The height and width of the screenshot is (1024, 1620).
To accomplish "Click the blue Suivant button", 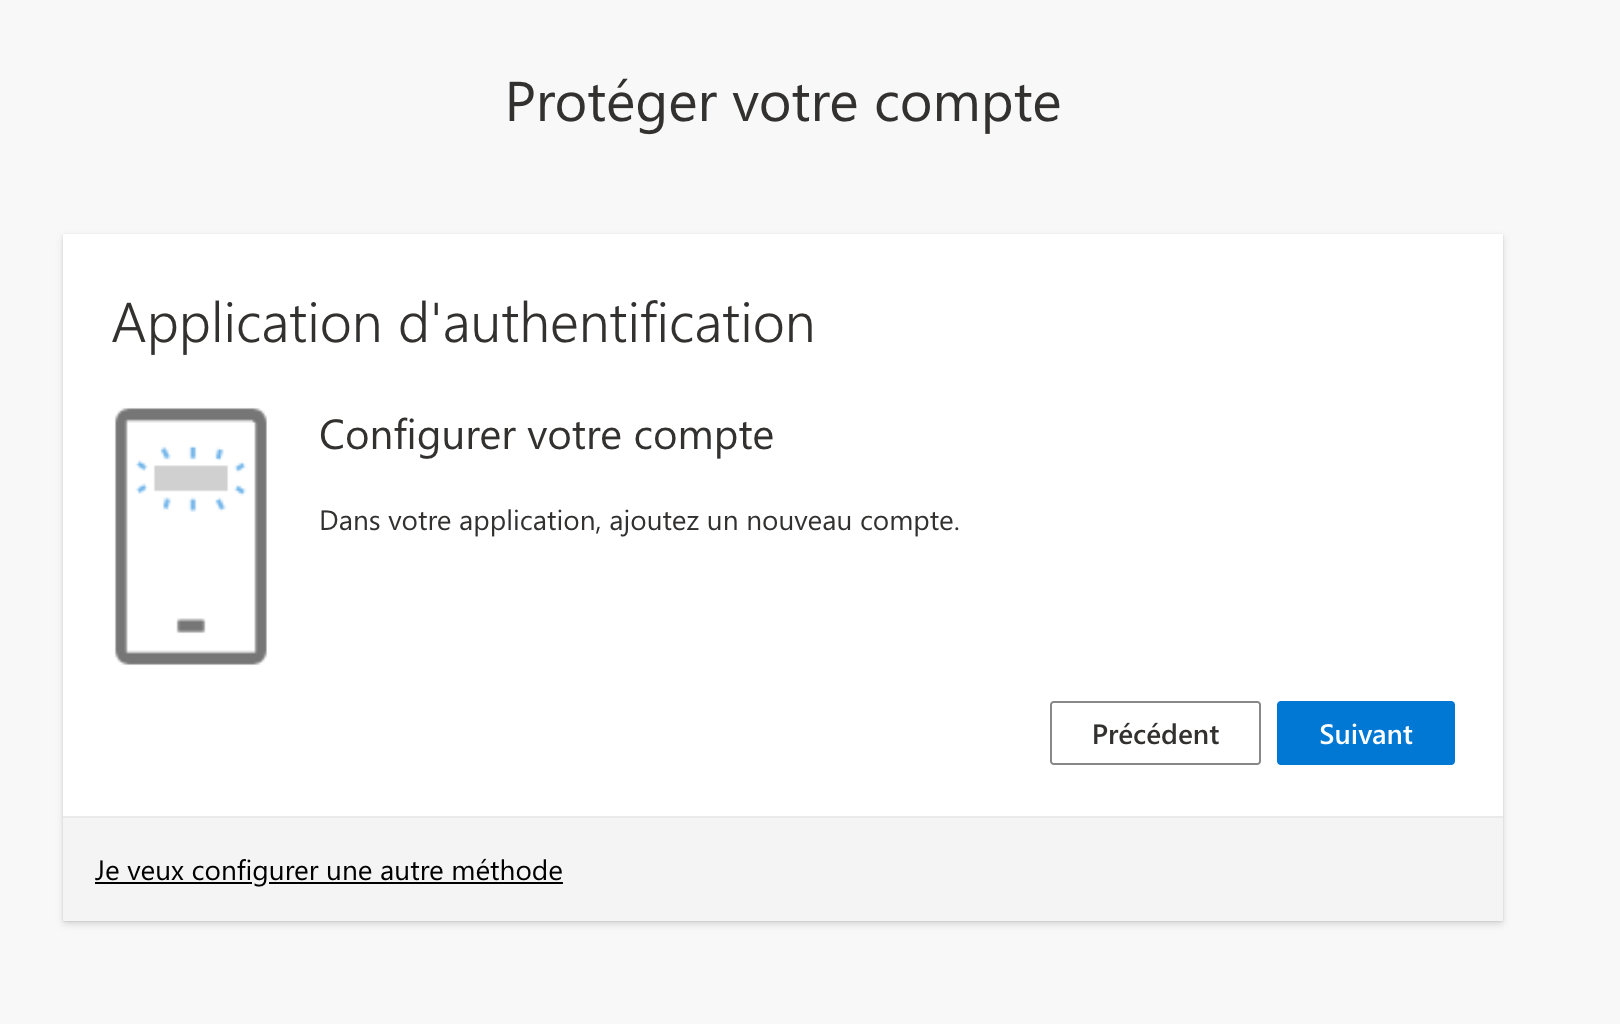I will (x=1365, y=733).
